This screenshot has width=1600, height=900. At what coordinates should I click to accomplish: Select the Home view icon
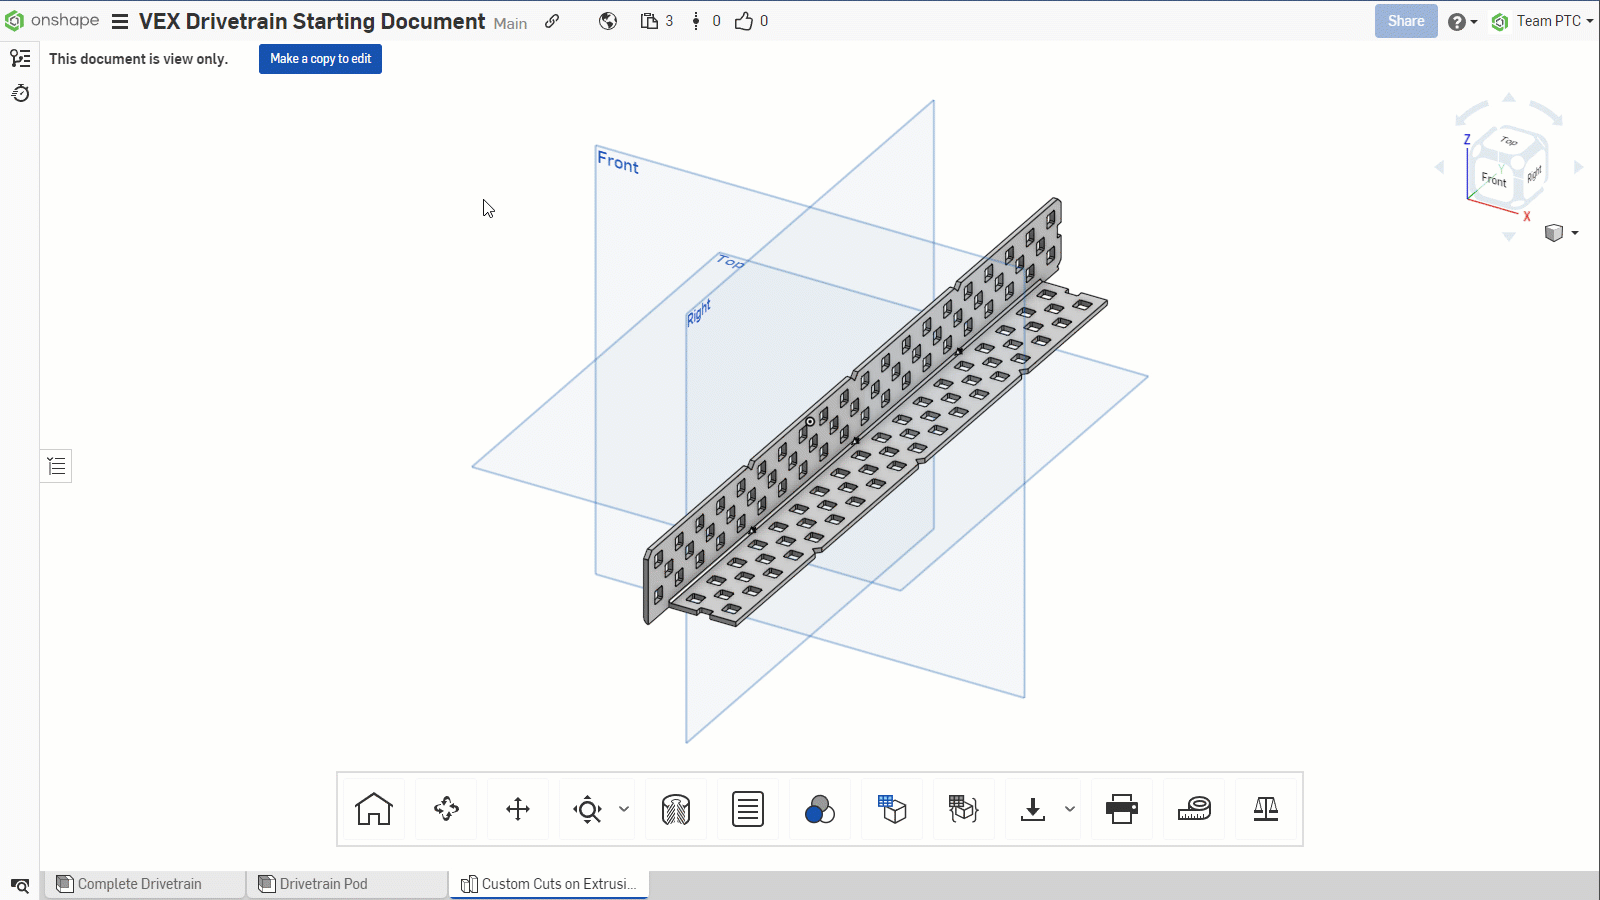[372, 809]
